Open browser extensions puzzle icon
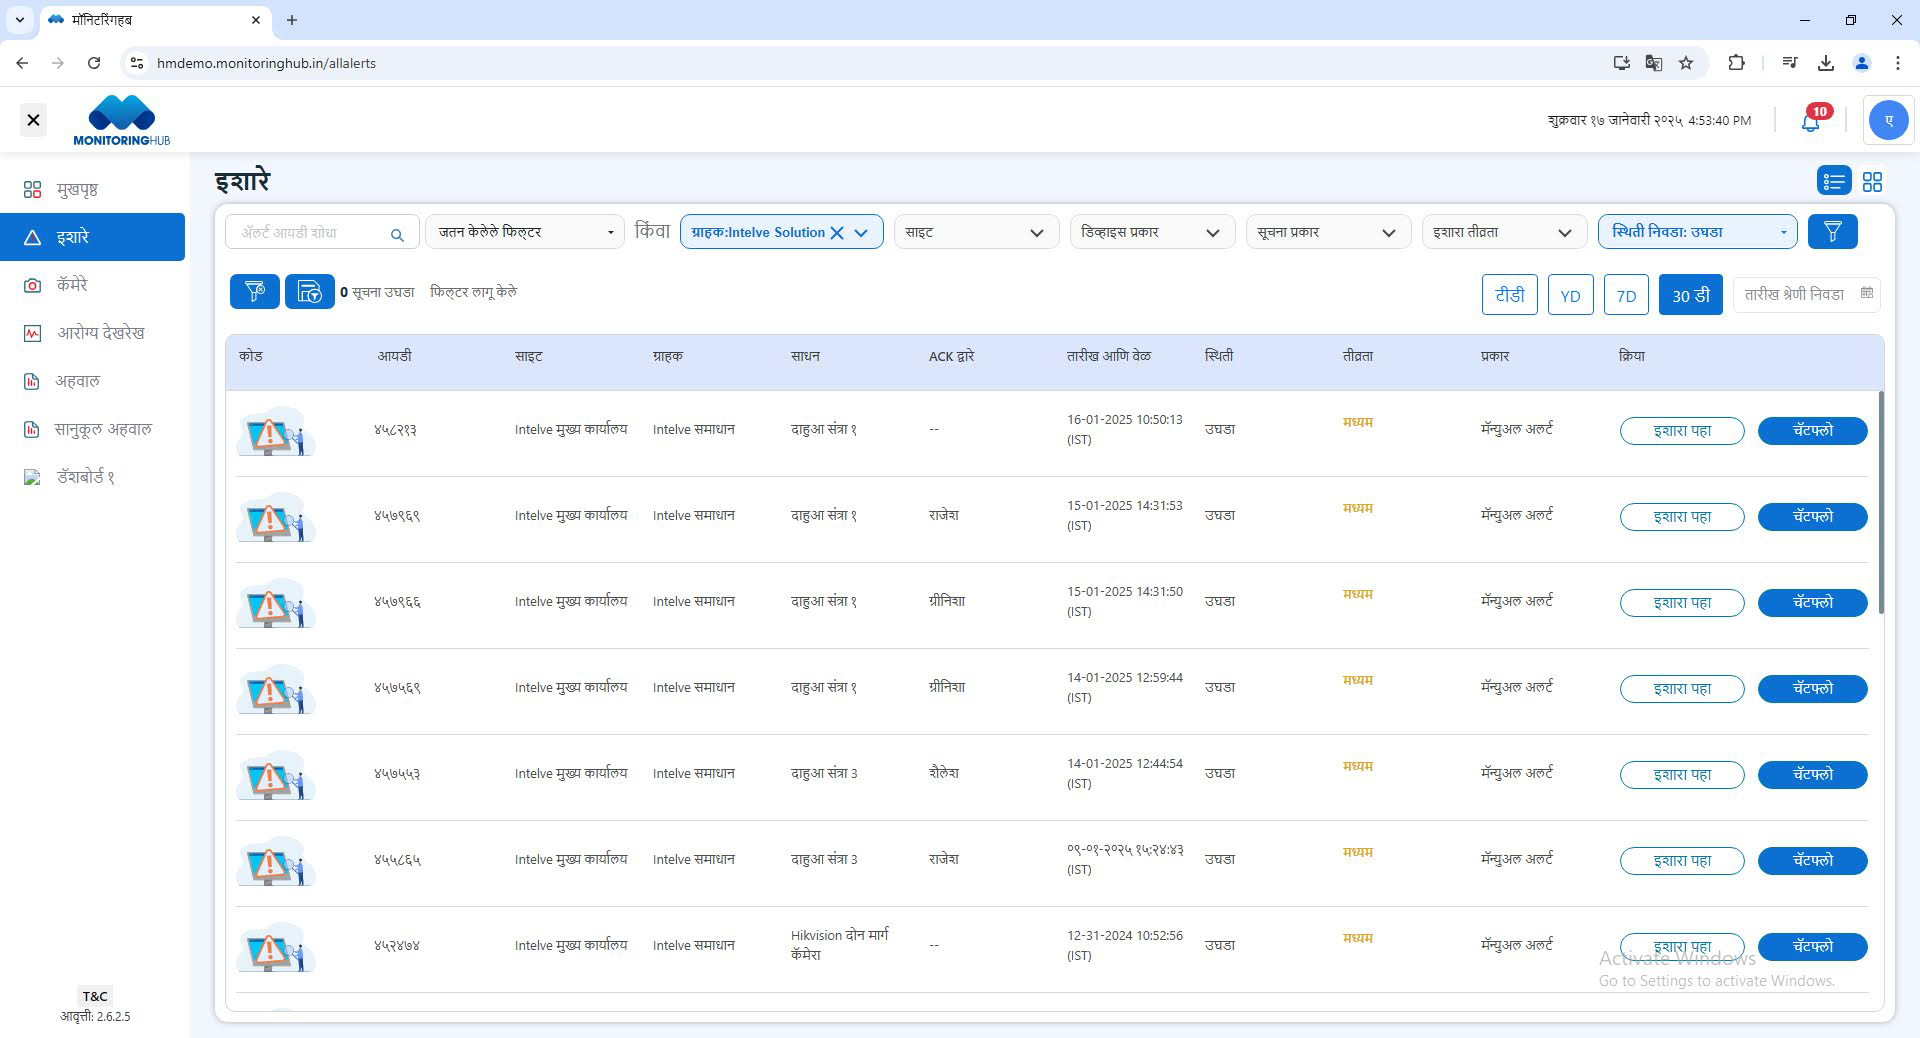The image size is (1920, 1038). (x=1736, y=63)
